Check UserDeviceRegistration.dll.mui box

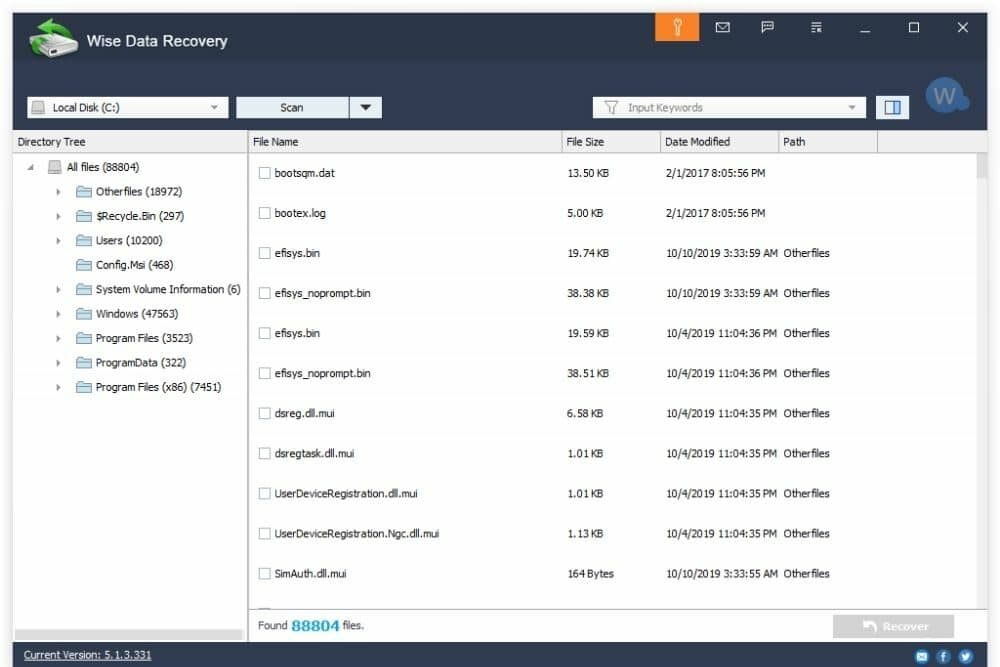[x=264, y=494]
